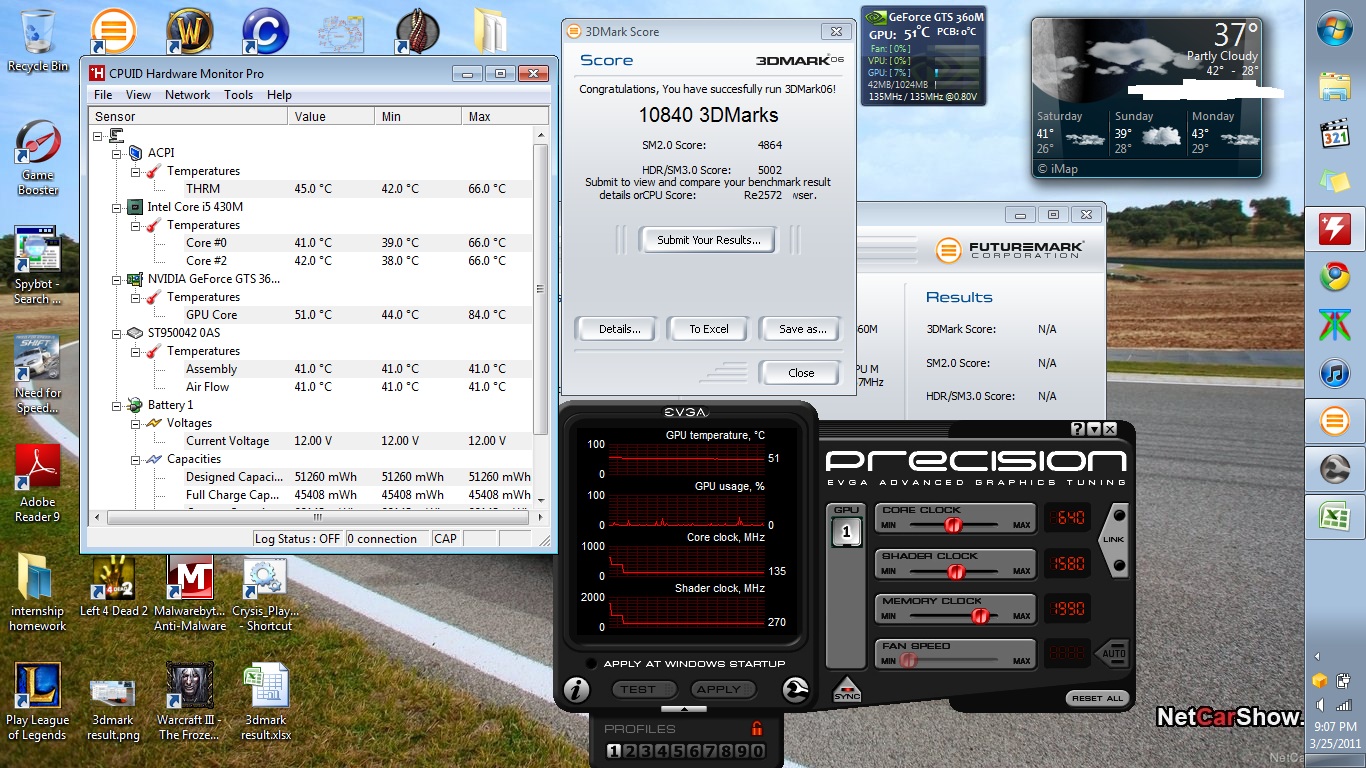Collapse the Battery 1 node

[117, 405]
